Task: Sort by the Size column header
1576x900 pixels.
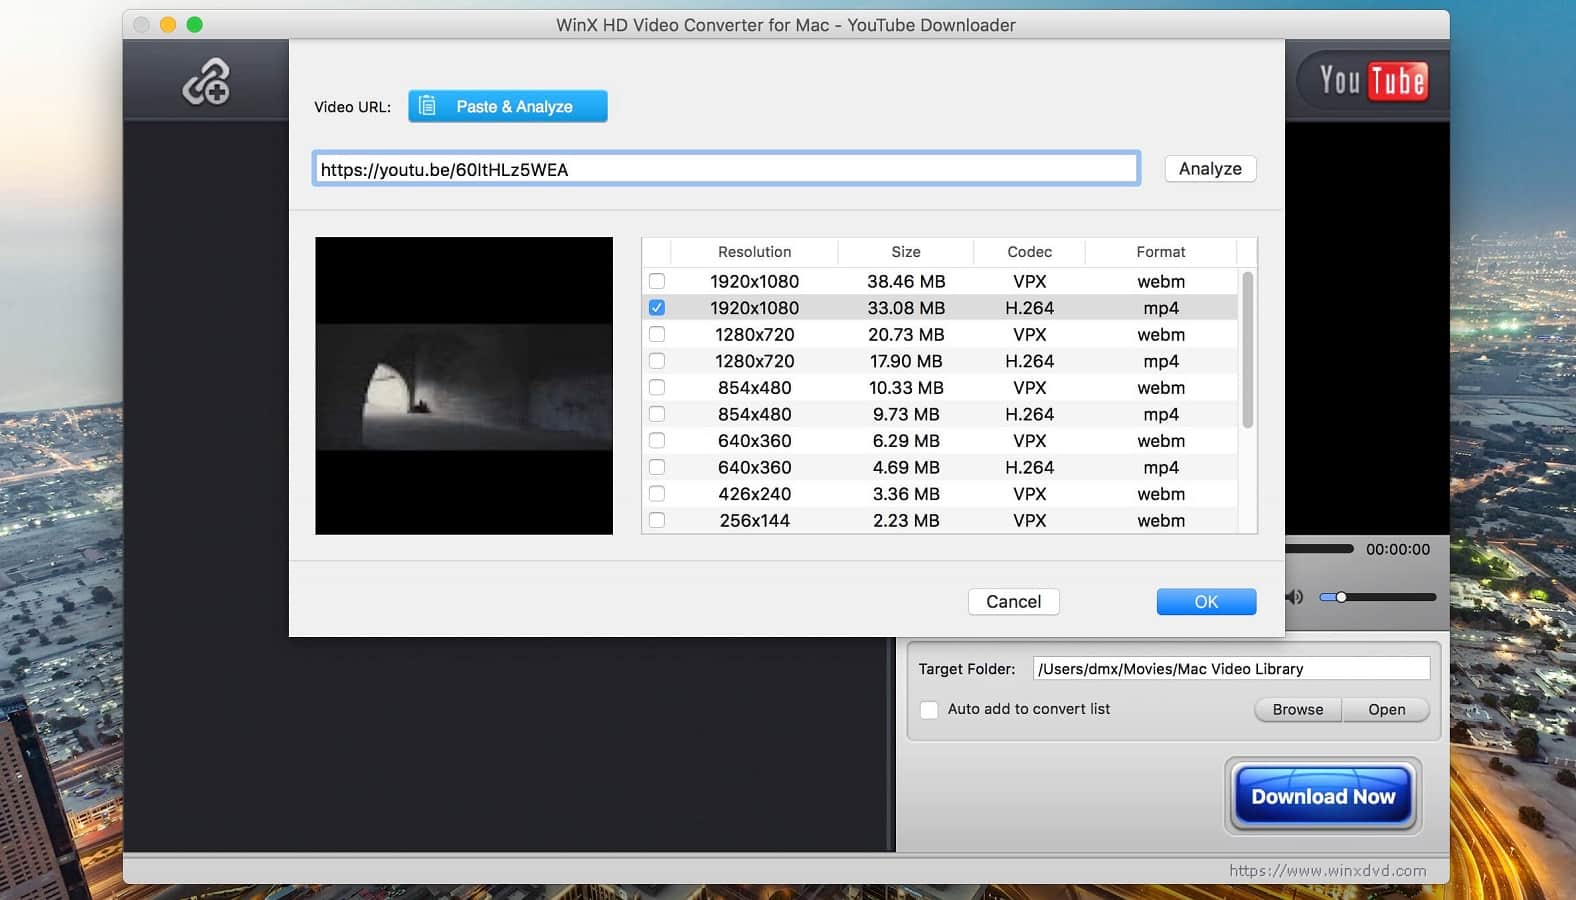Action: coord(905,252)
